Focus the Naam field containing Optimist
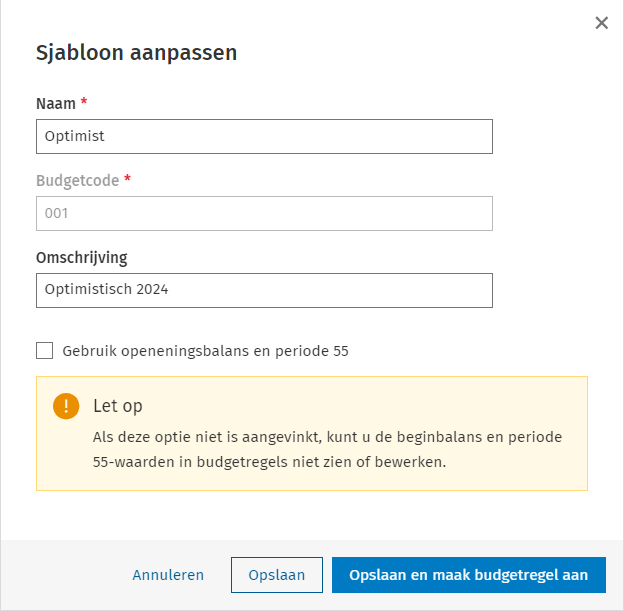This screenshot has width=624, height=611. [264, 137]
